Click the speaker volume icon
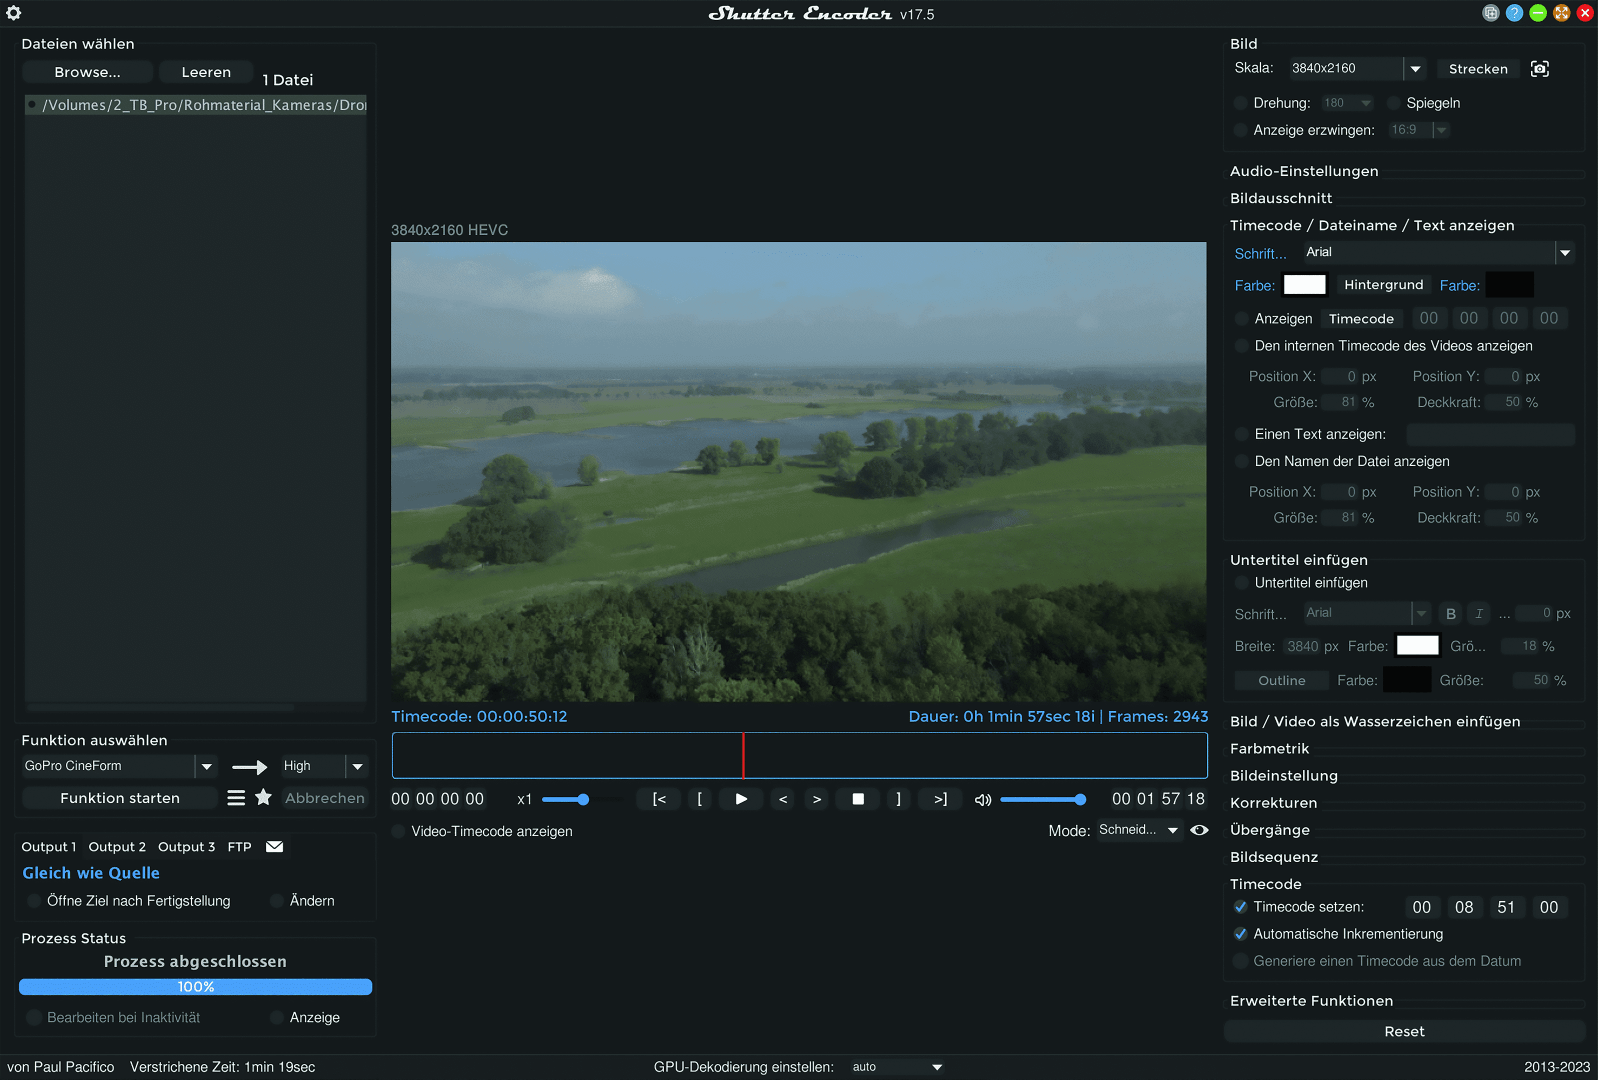 983,800
